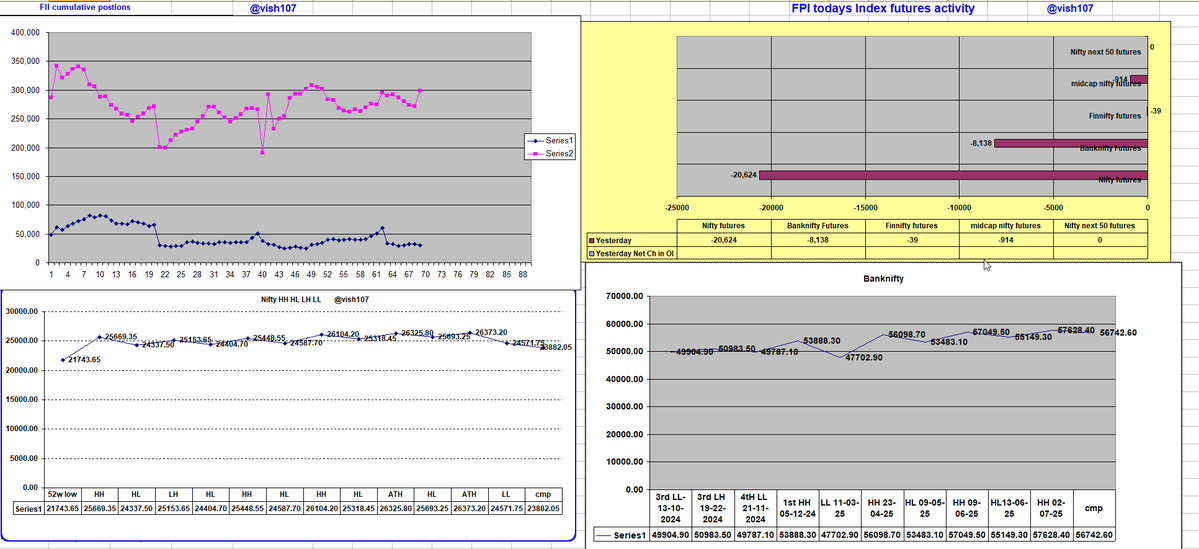The width and height of the screenshot is (1199, 549).
Task: Select the short midcap nifty futures bar
Action: [x=1139, y=79]
